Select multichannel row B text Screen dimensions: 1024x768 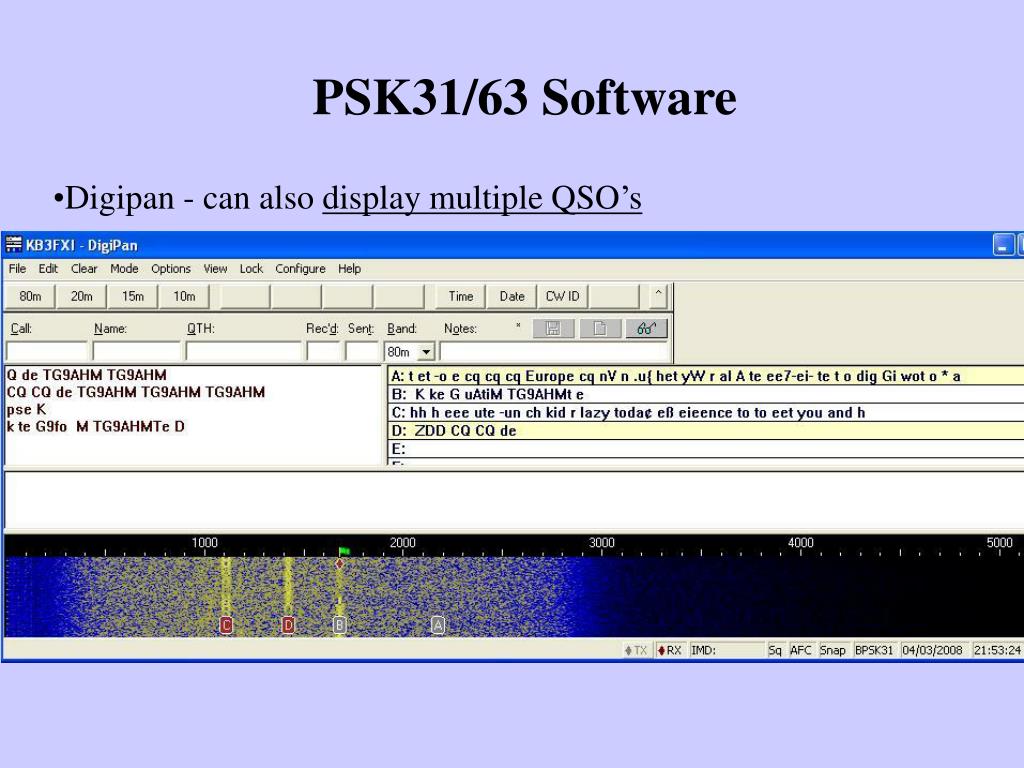[706, 394]
